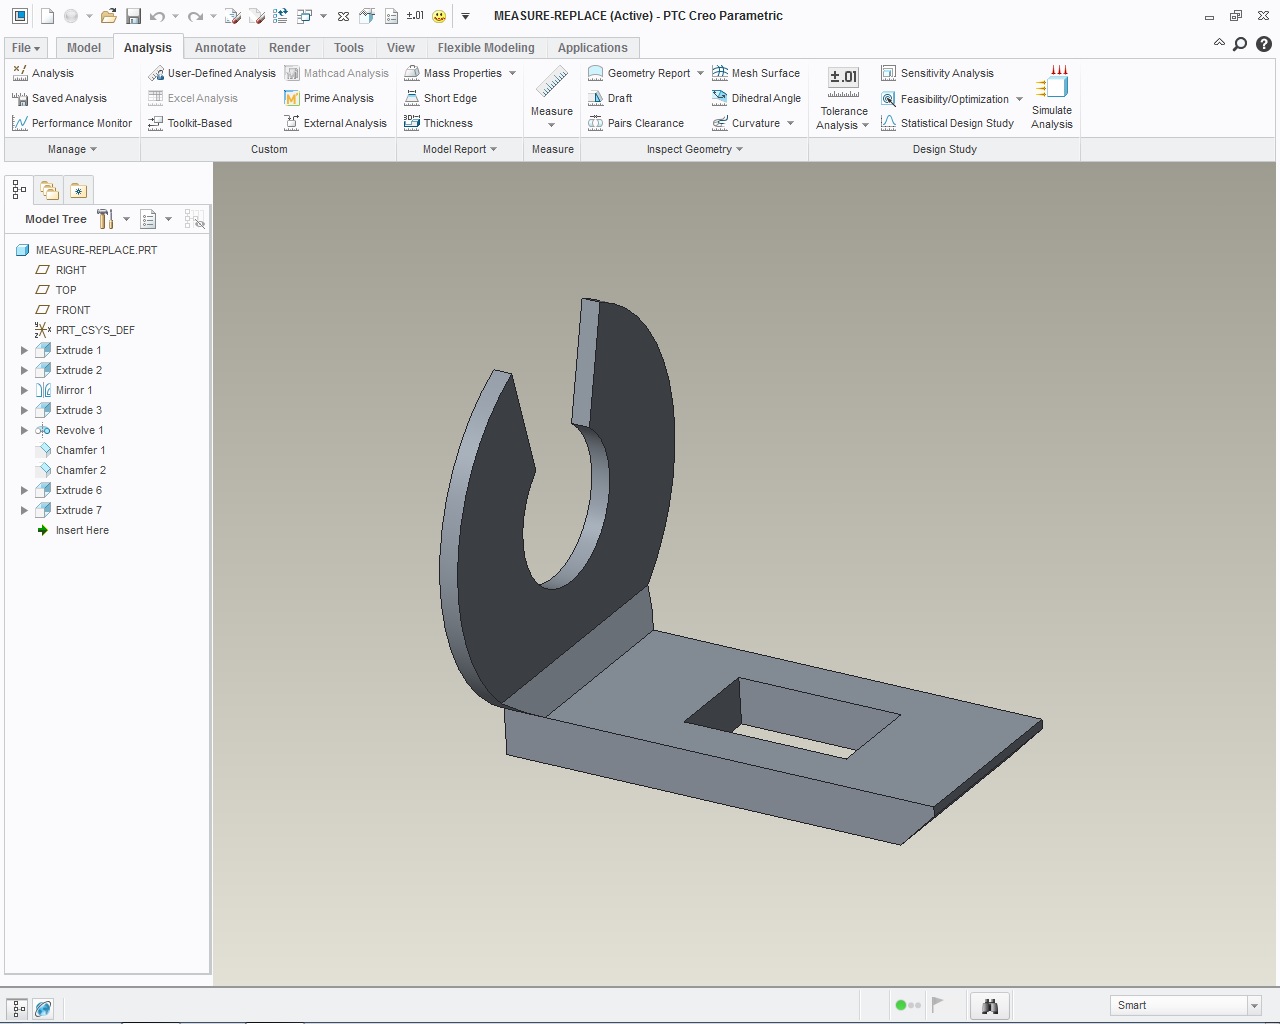Image resolution: width=1280 pixels, height=1024 pixels.
Task: Open External Analysis
Action: point(335,123)
